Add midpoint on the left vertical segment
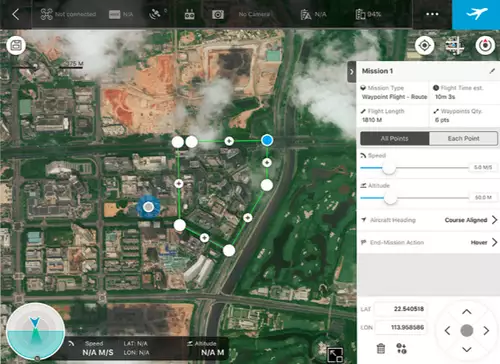The height and width of the screenshot is (364, 500). (179, 183)
